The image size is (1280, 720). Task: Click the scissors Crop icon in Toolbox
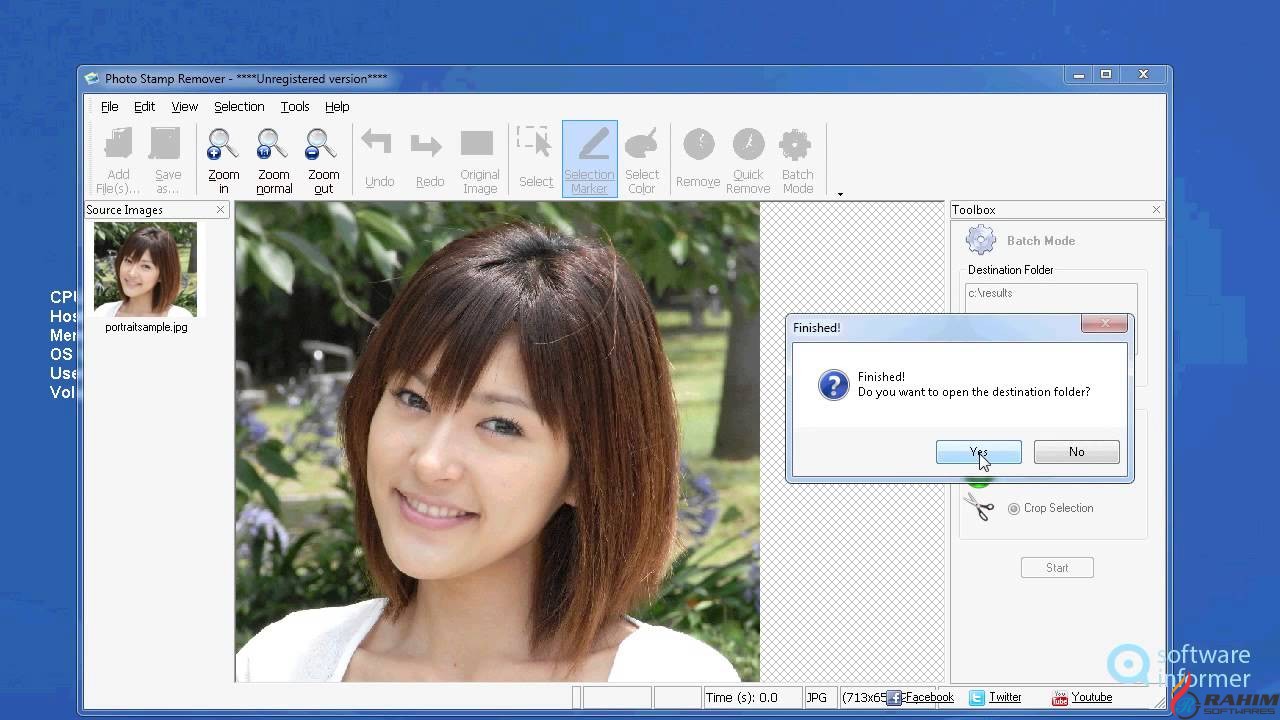(979, 507)
